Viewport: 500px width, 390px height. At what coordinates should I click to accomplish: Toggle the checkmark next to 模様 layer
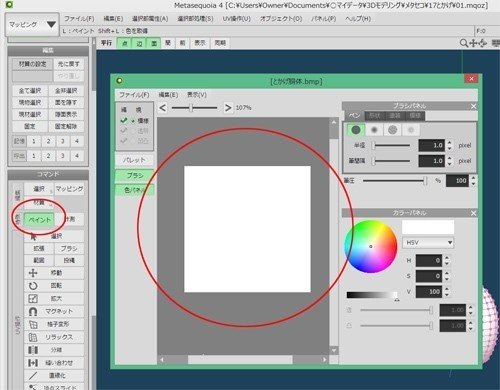pyautogui.click(x=124, y=120)
